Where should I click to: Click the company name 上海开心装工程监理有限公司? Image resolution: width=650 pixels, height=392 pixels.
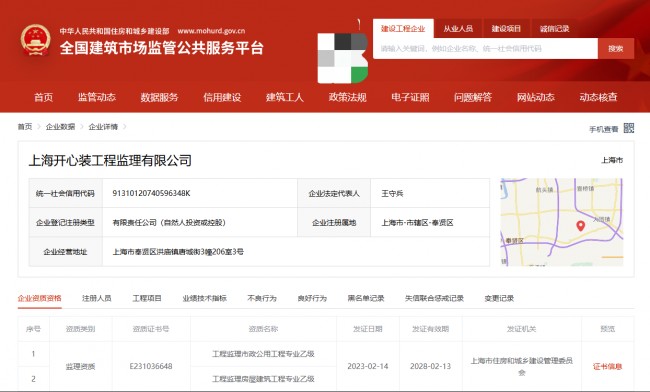pyautogui.click(x=110, y=160)
